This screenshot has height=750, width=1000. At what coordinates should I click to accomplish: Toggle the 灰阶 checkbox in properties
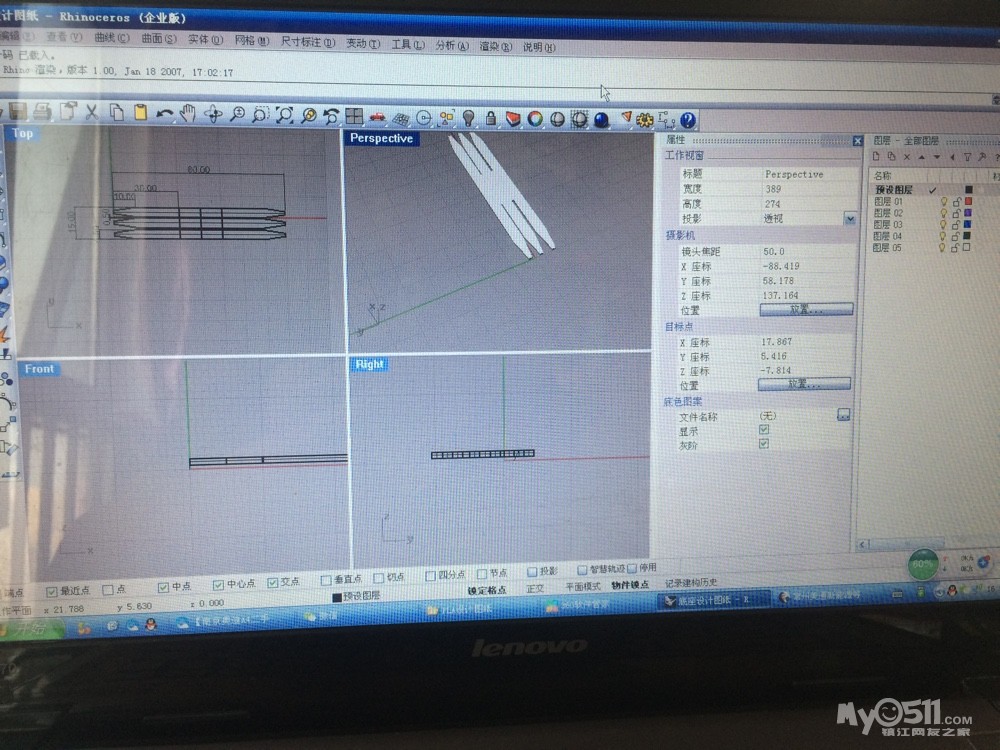(x=764, y=443)
